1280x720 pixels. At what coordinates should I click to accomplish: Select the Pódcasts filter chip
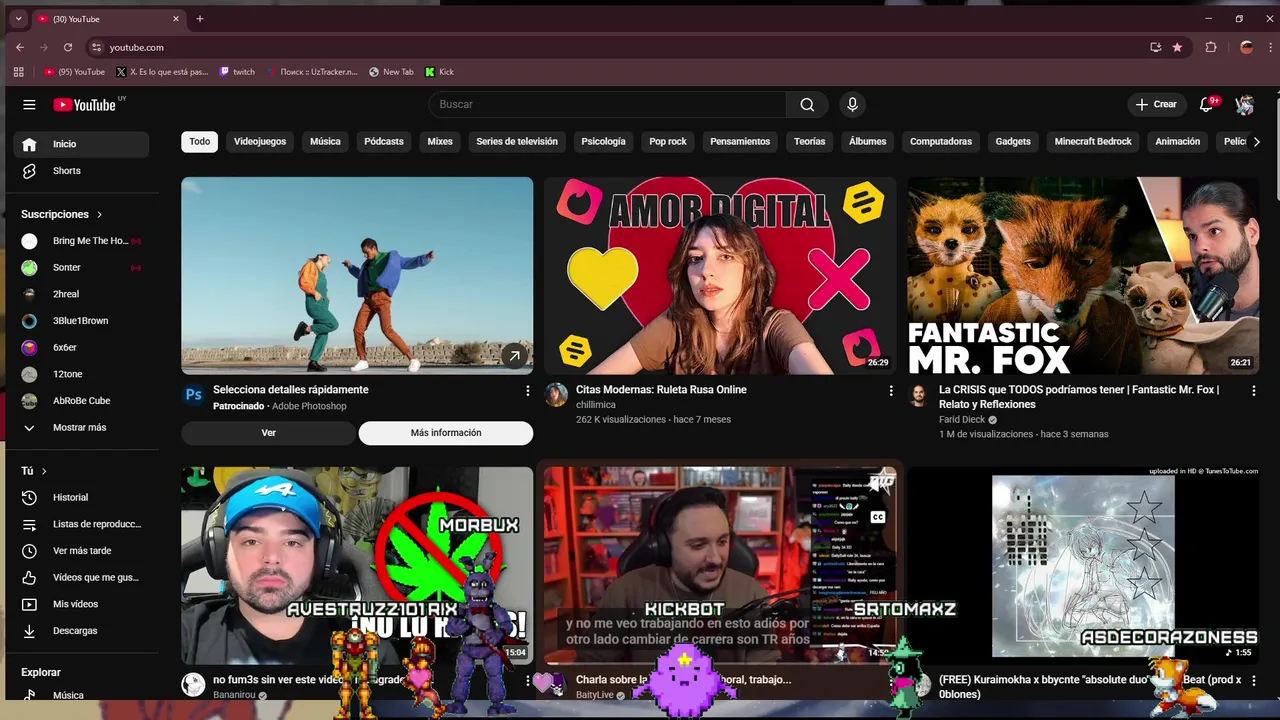click(x=384, y=142)
